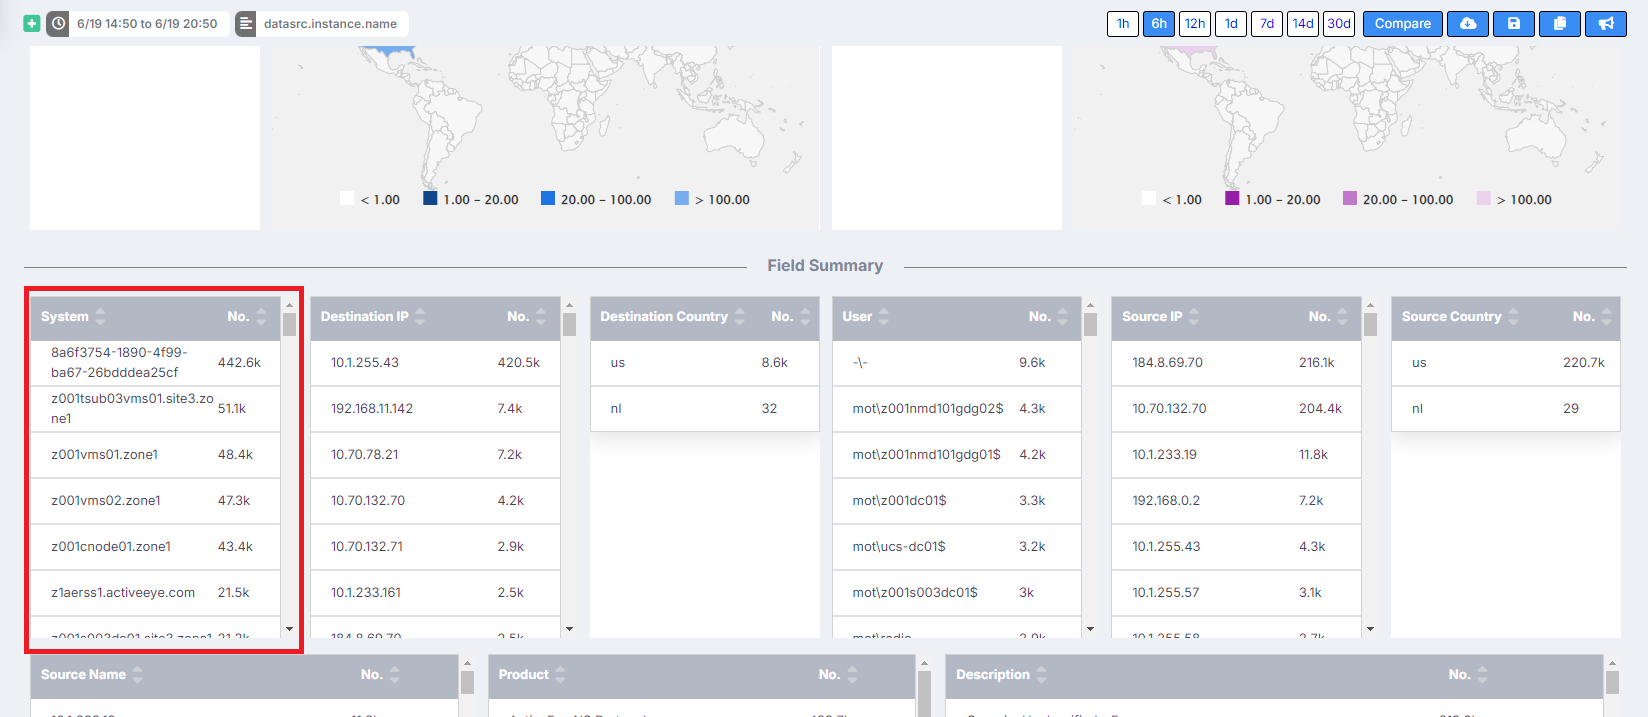Sort Destination IP table by No.
Viewport: 1648px width, 717px height.
[x=541, y=316]
